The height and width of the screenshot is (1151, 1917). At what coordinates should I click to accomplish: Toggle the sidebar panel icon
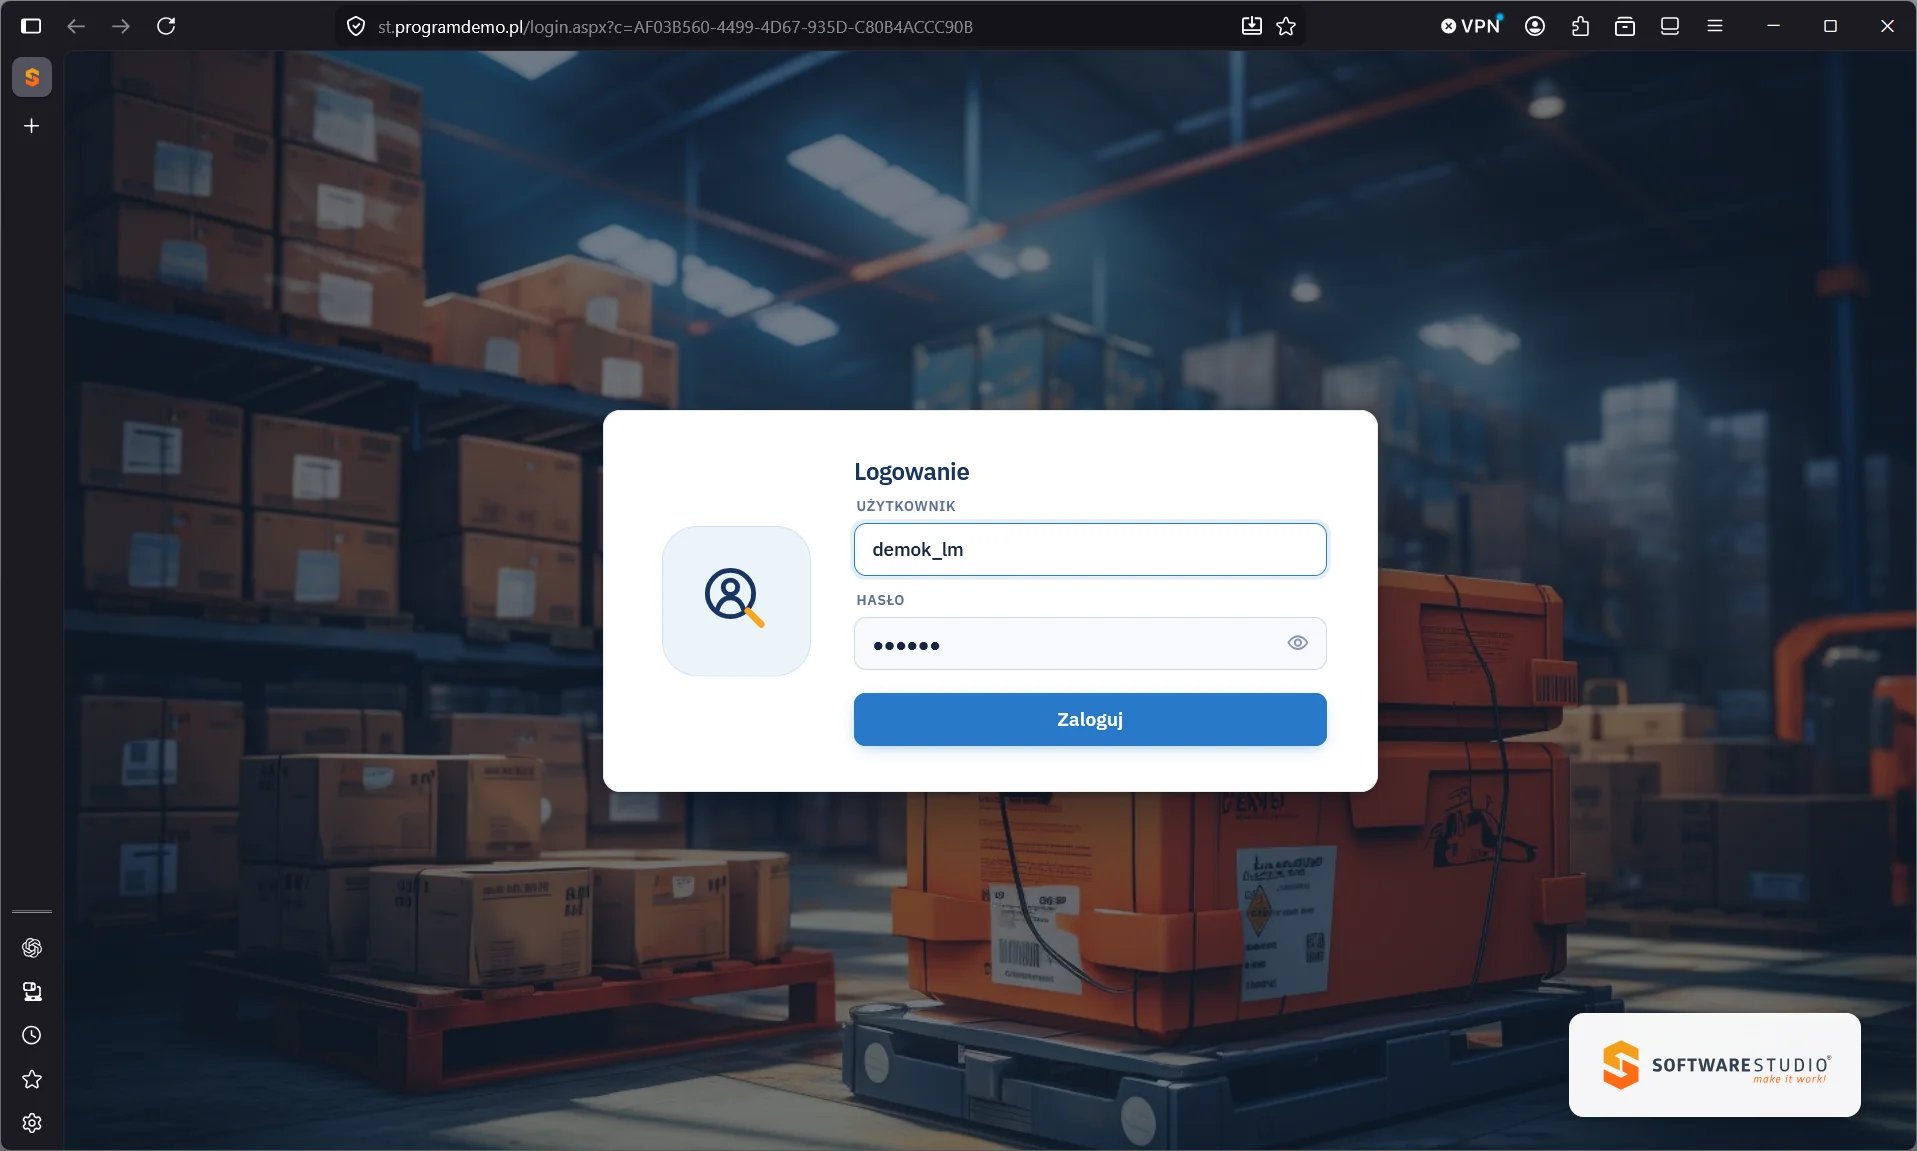(31, 26)
